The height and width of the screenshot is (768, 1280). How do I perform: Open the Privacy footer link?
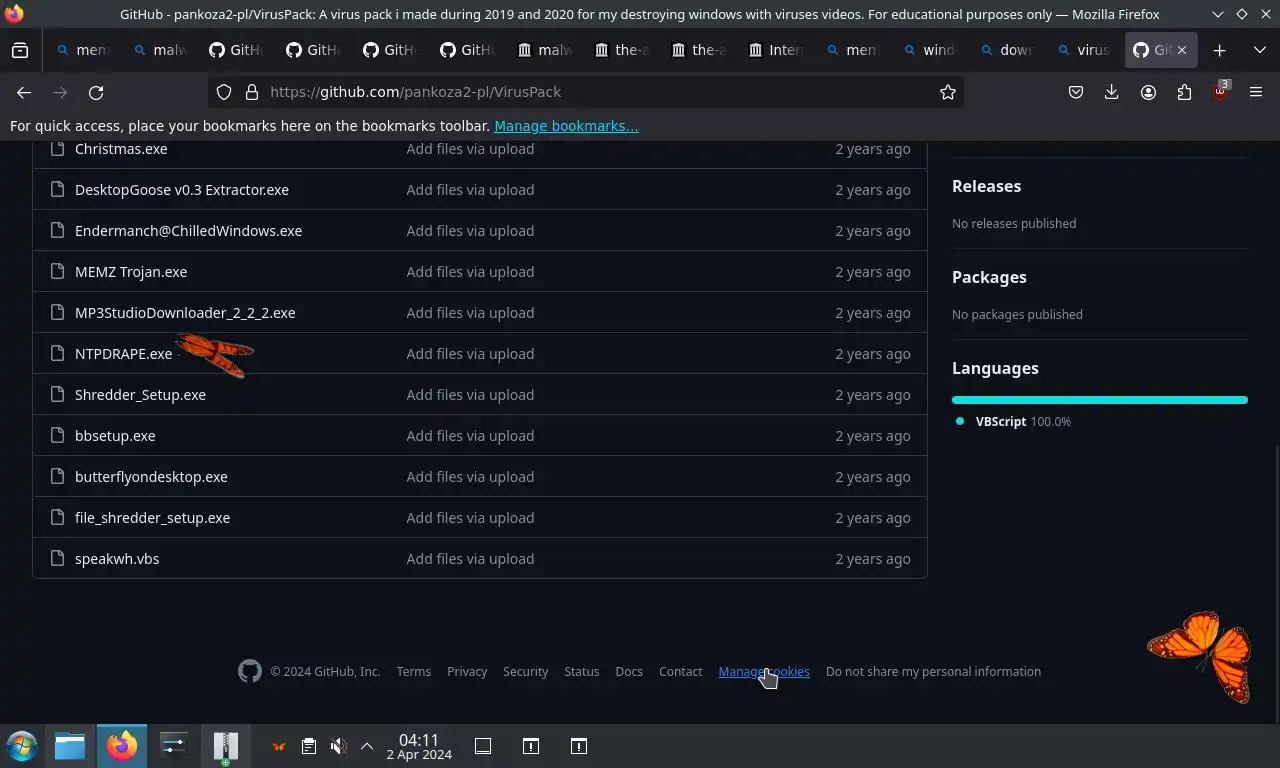pos(467,672)
